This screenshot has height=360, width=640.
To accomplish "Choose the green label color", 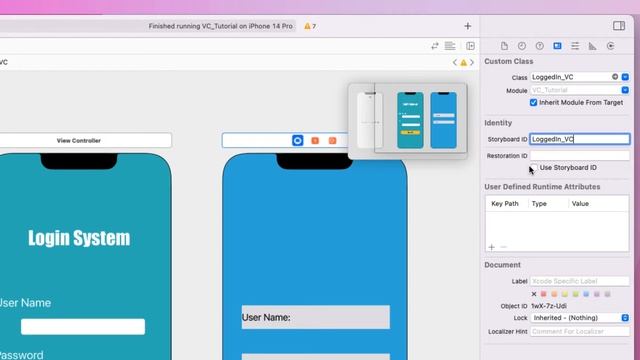I will [576, 294].
